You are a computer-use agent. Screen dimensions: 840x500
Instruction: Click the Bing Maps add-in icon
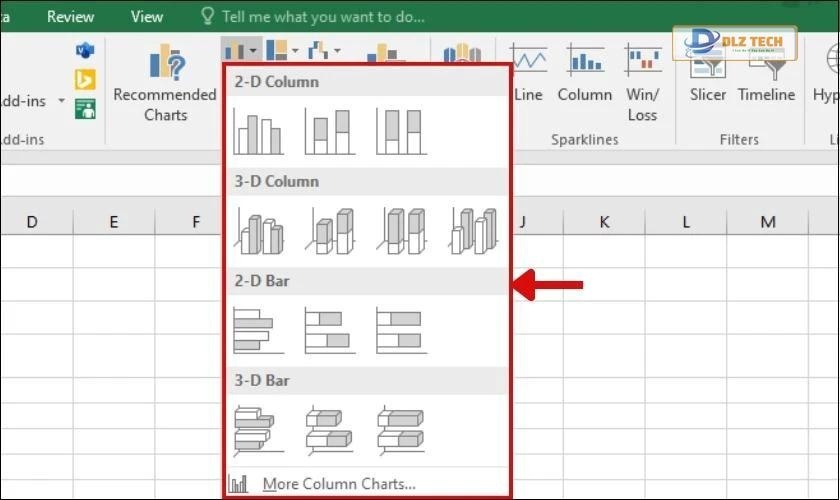pos(85,79)
